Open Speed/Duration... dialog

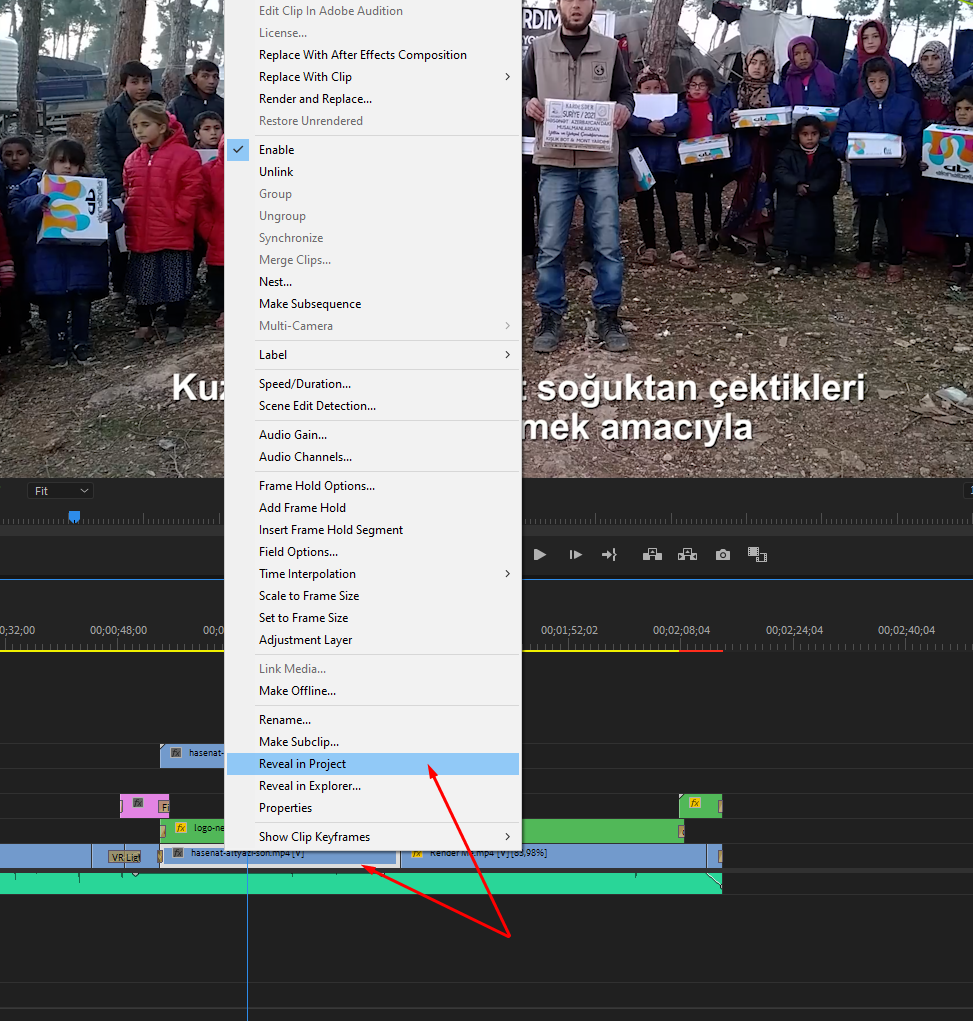pyautogui.click(x=373, y=384)
